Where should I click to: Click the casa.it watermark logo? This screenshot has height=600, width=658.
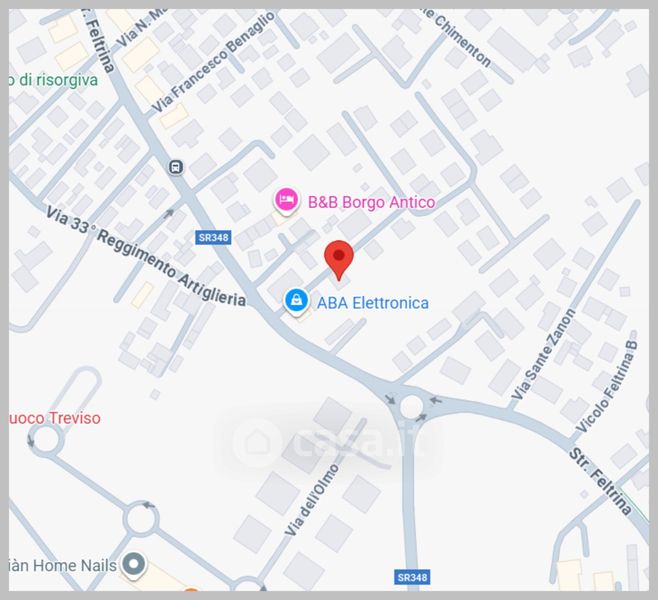pyautogui.click(x=329, y=441)
